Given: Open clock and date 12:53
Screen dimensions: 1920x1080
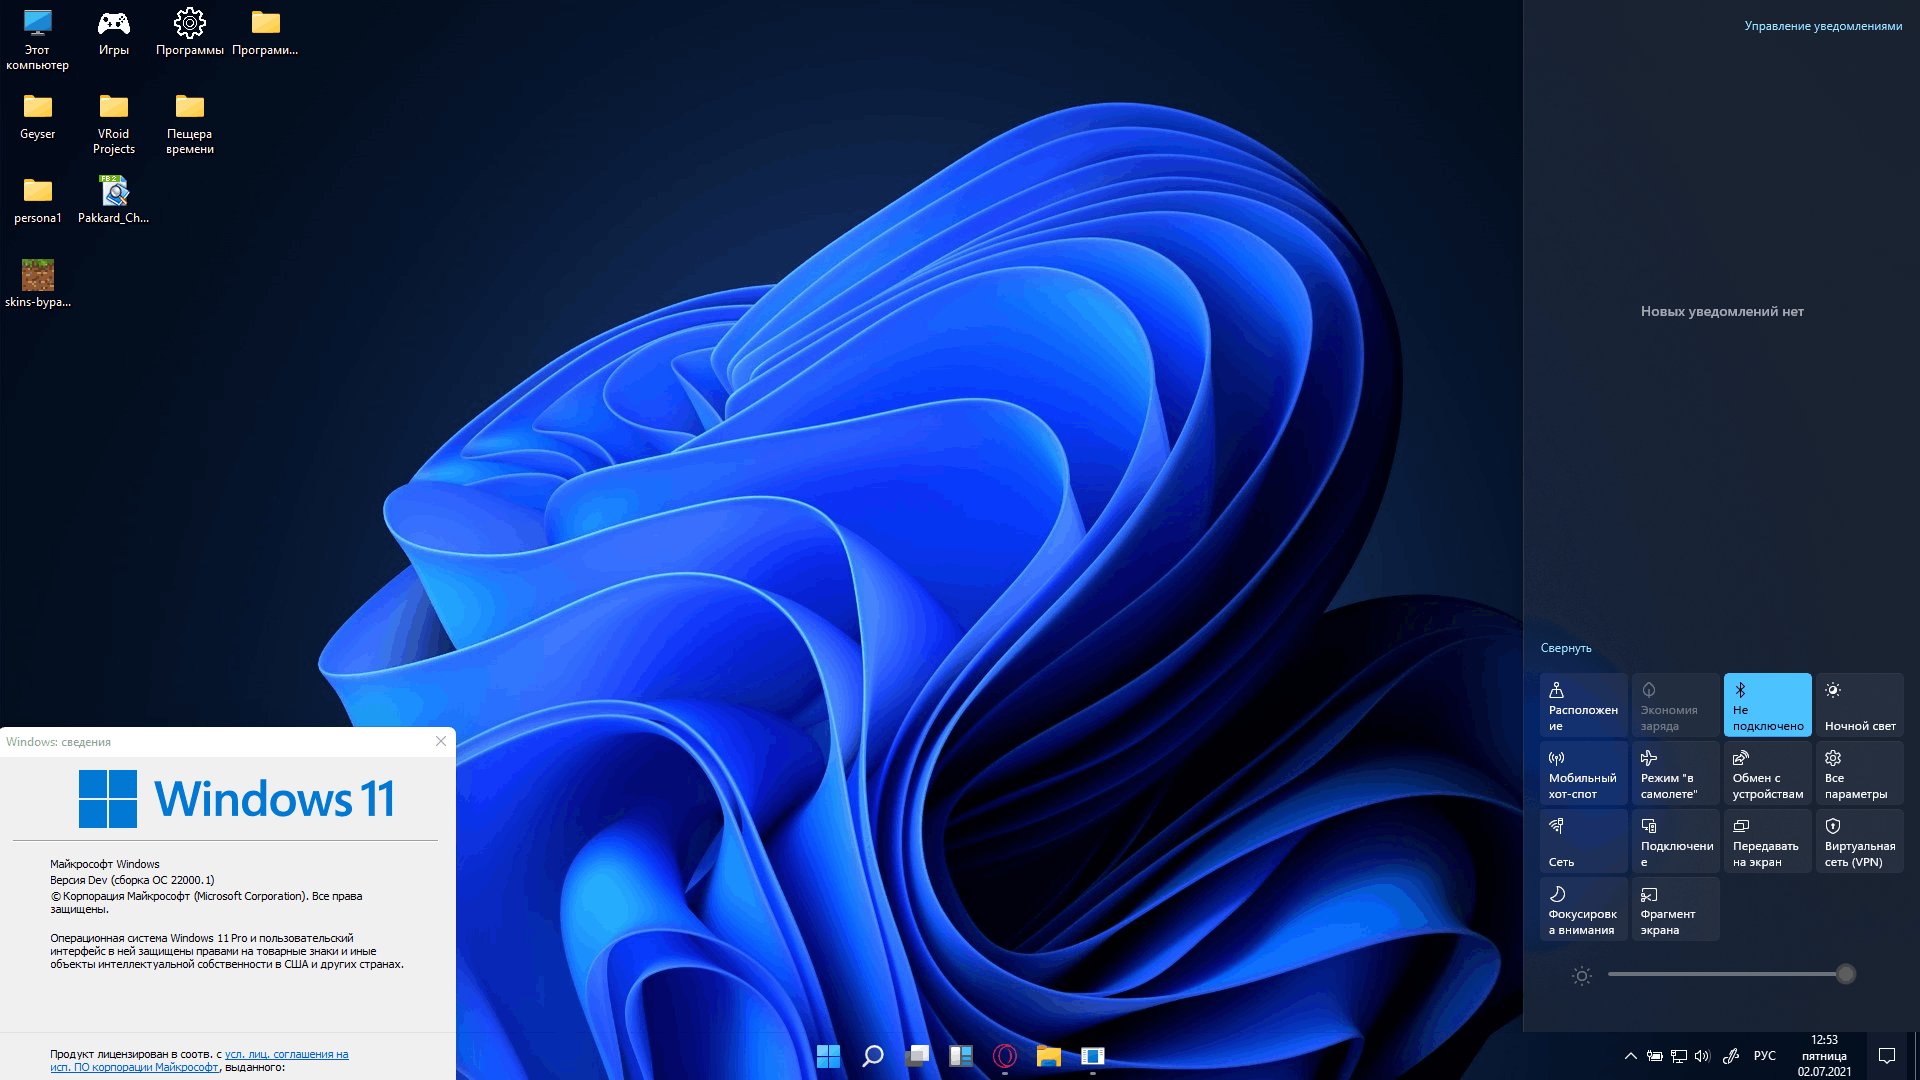Looking at the screenshot, I should [1825, 1056].
